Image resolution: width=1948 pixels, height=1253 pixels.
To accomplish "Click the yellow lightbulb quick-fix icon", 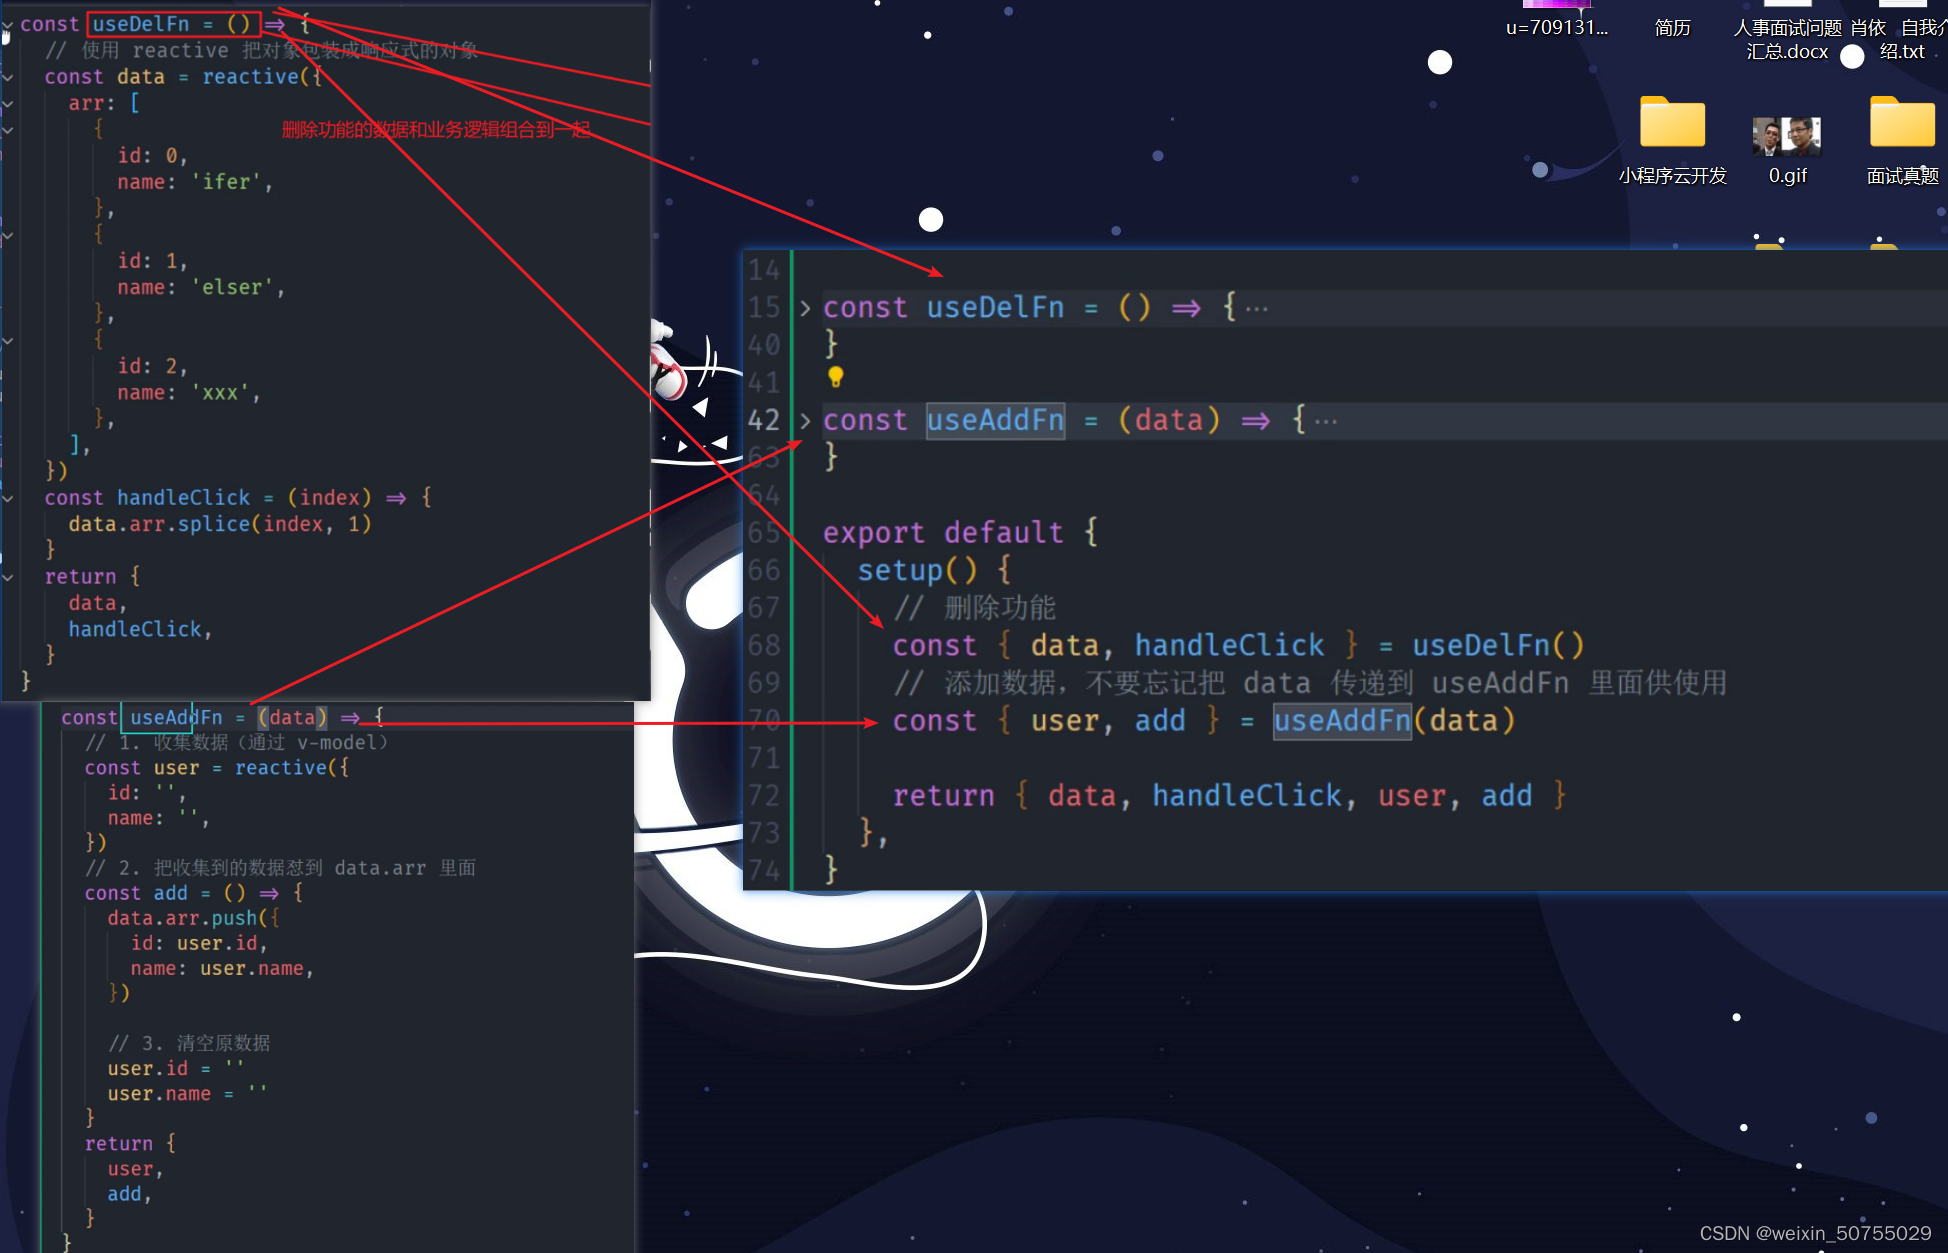I will pos(836,377).
